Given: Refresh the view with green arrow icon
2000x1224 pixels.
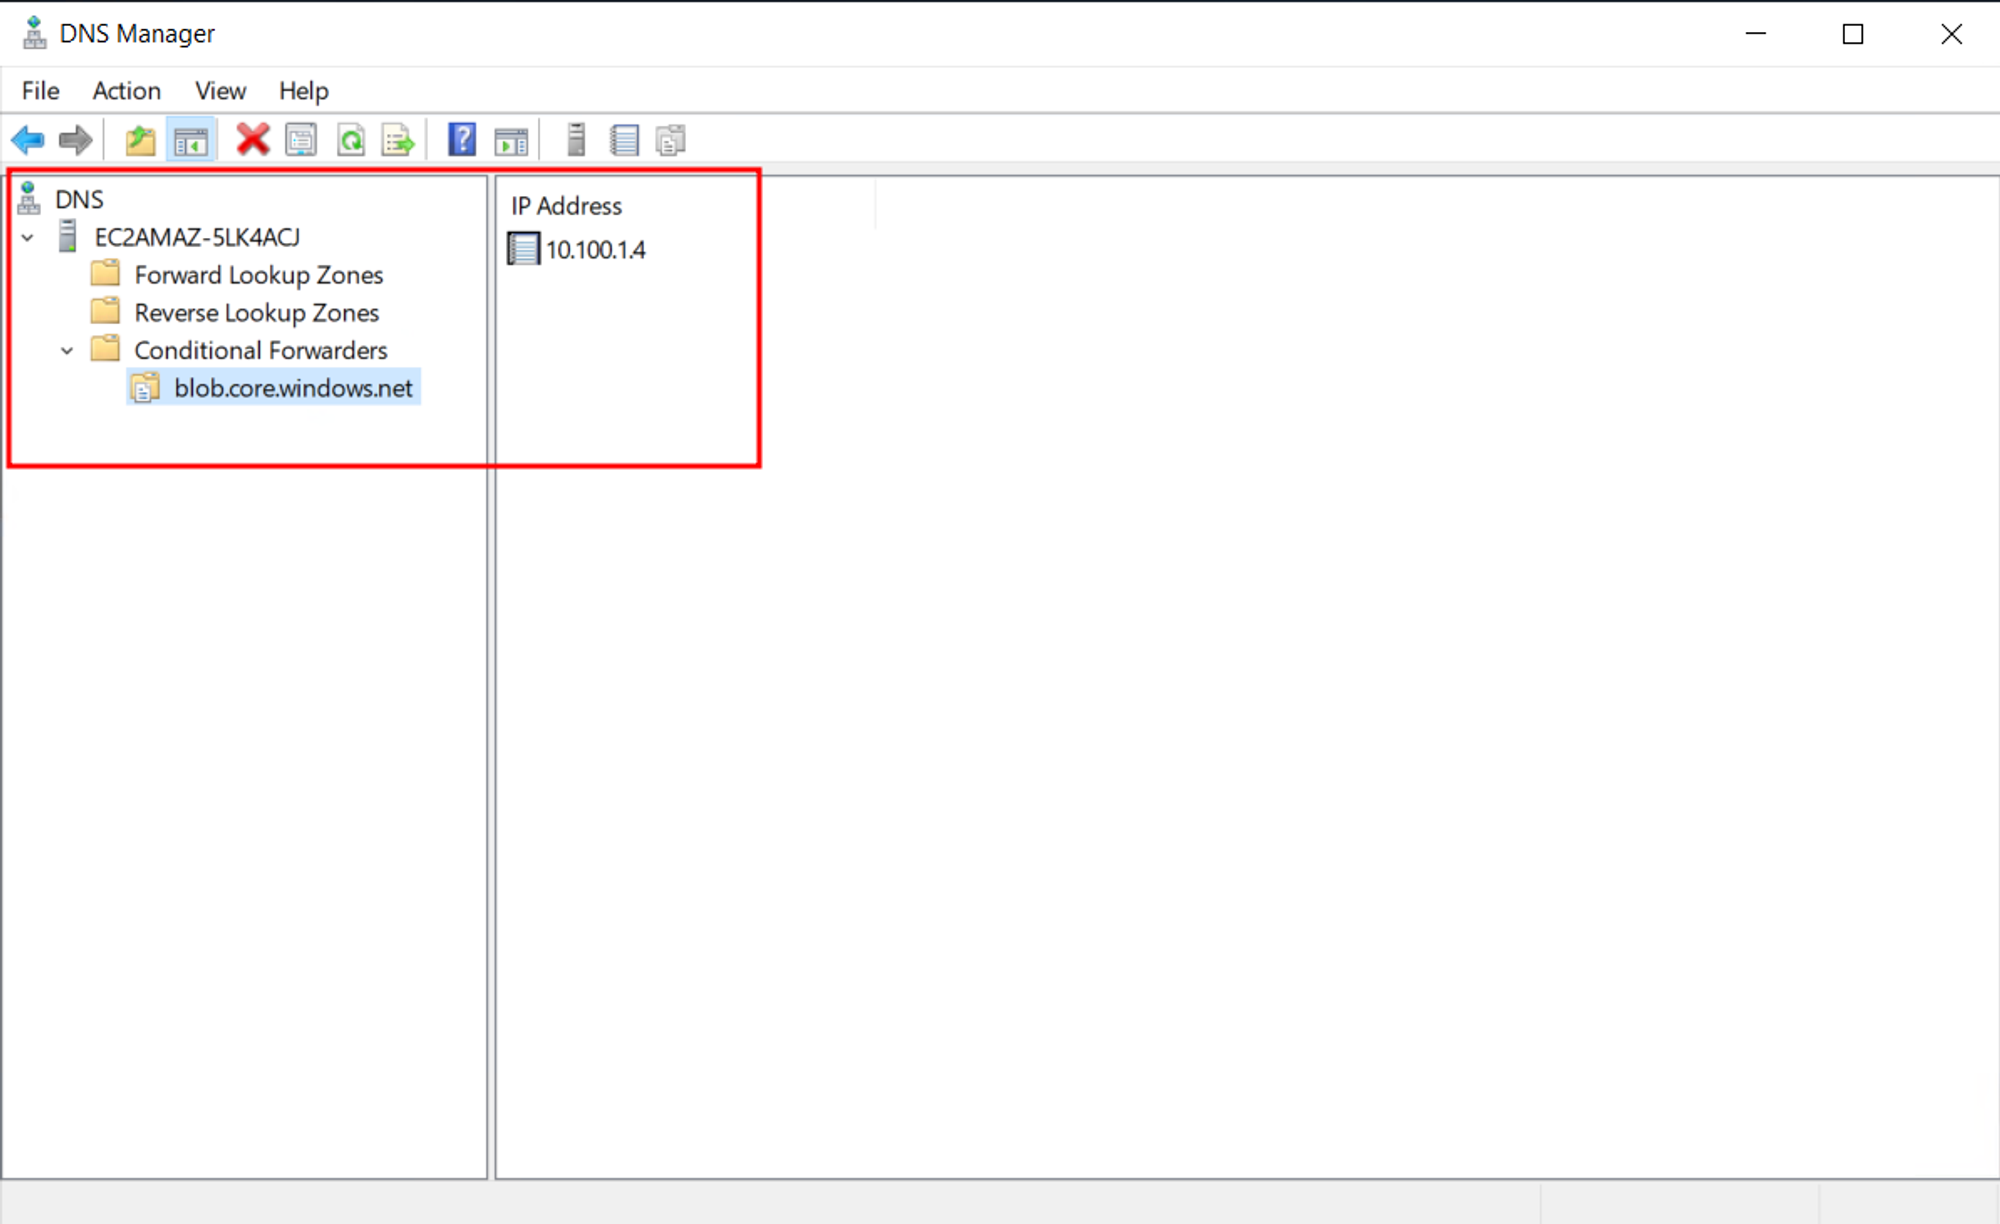Looking at the screenshot, I should (x=350, y=140).
